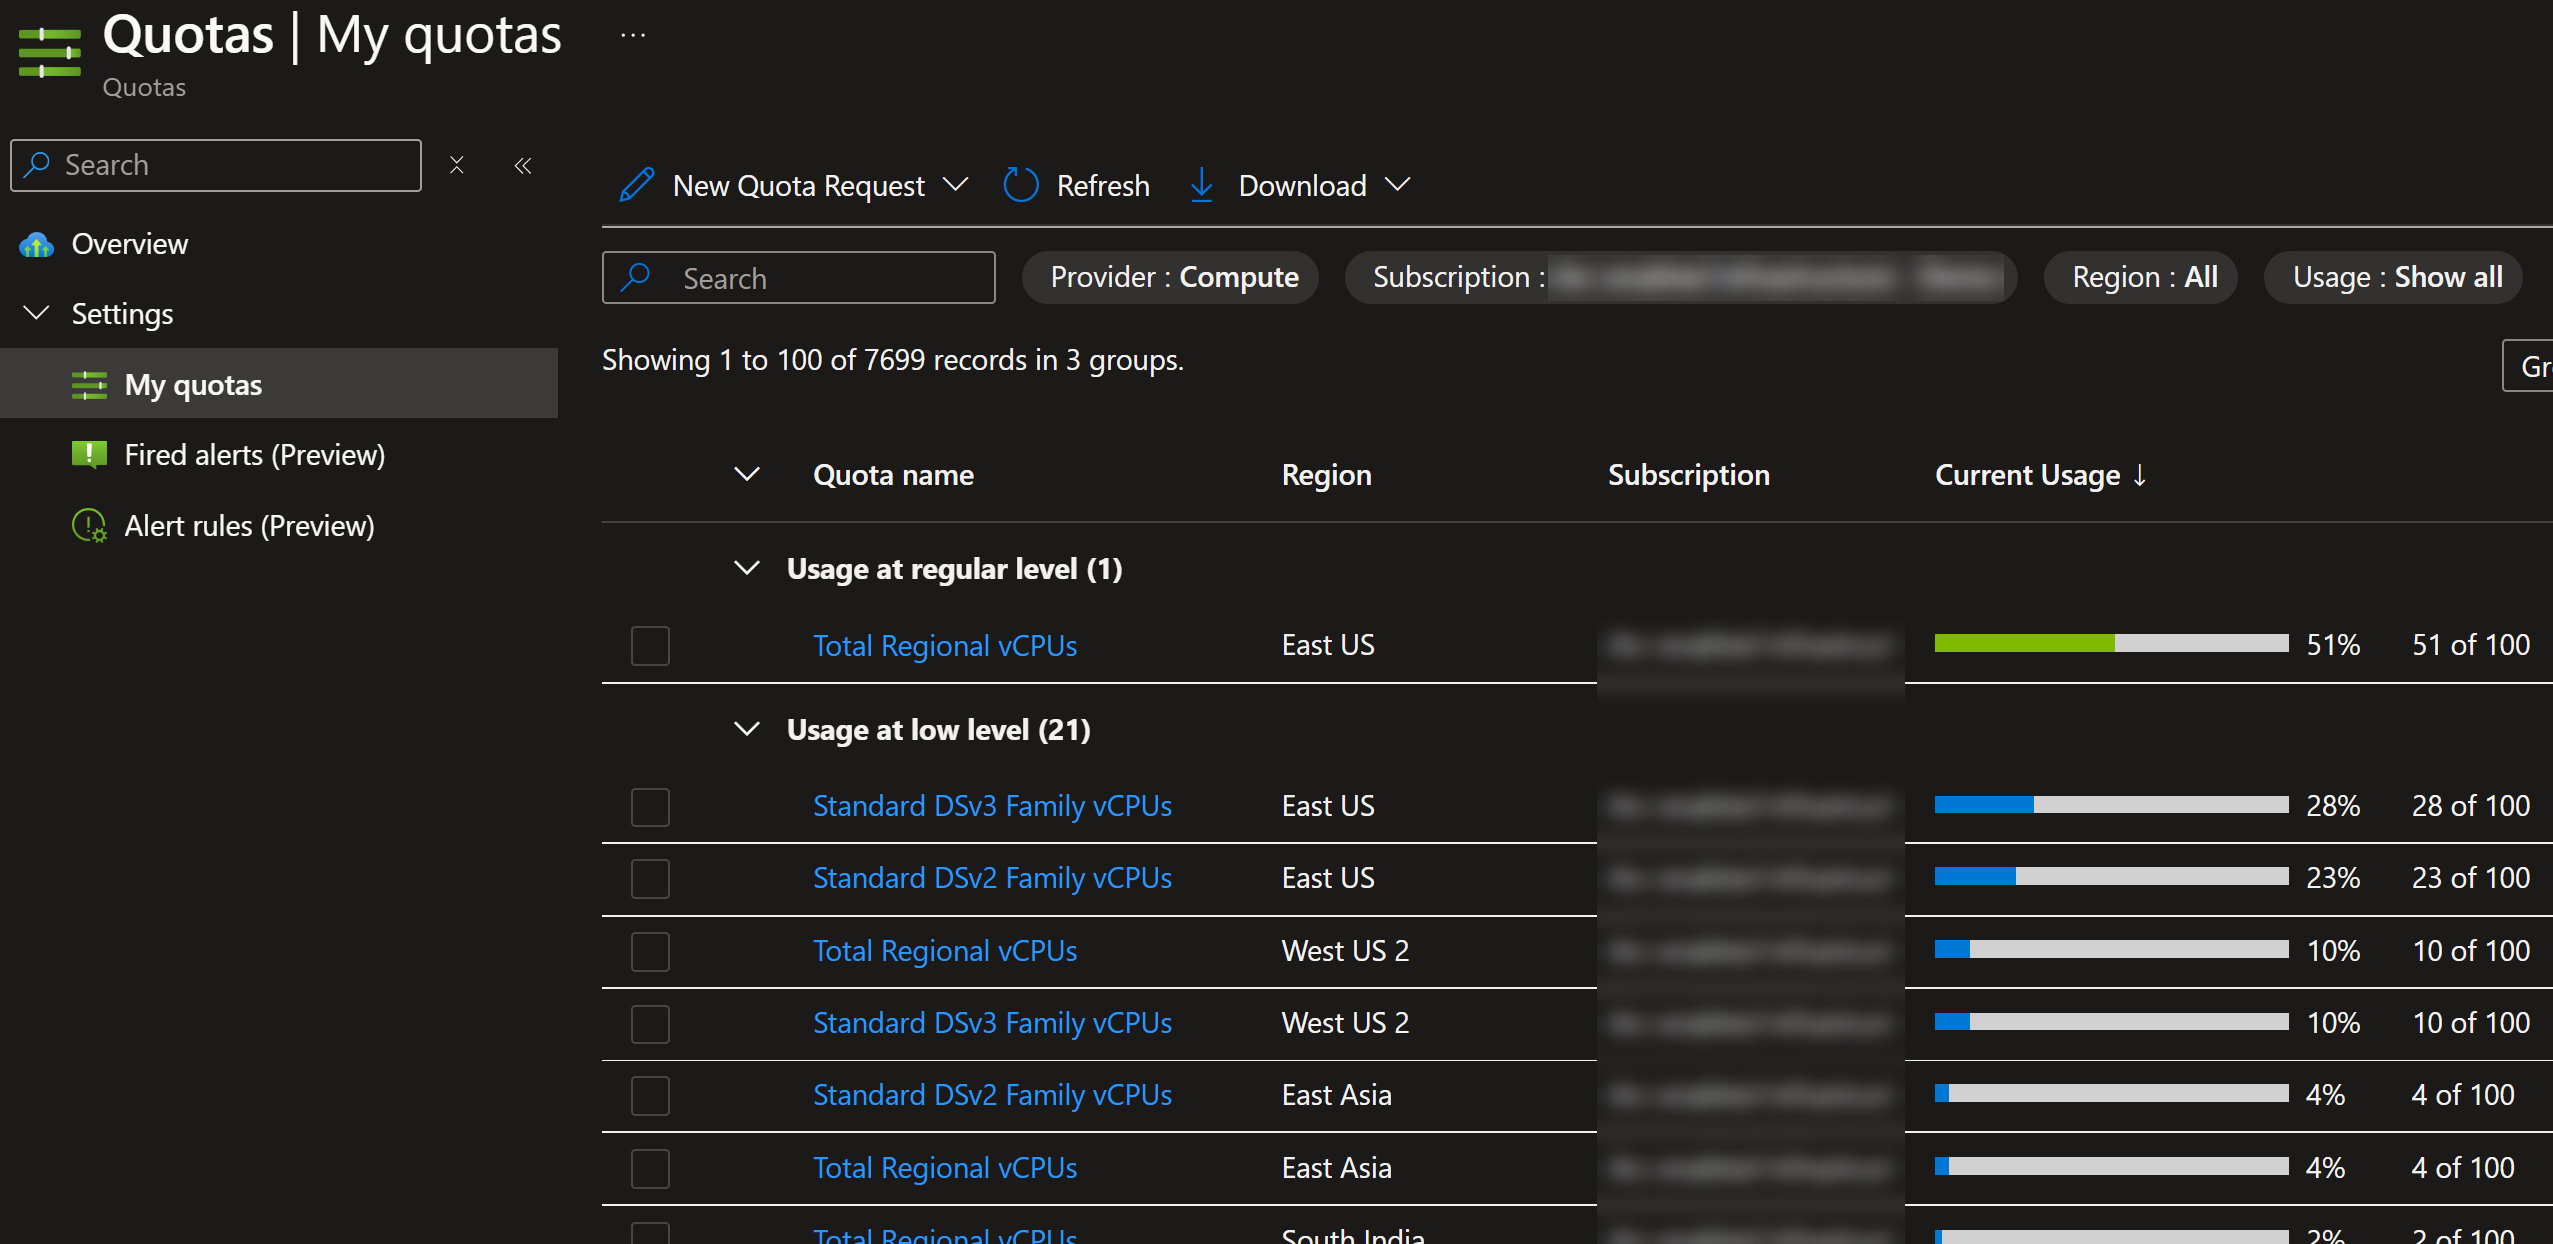2553x1244 pixels.
Task: Focus the quota list Search field
Action: point(799,277)
